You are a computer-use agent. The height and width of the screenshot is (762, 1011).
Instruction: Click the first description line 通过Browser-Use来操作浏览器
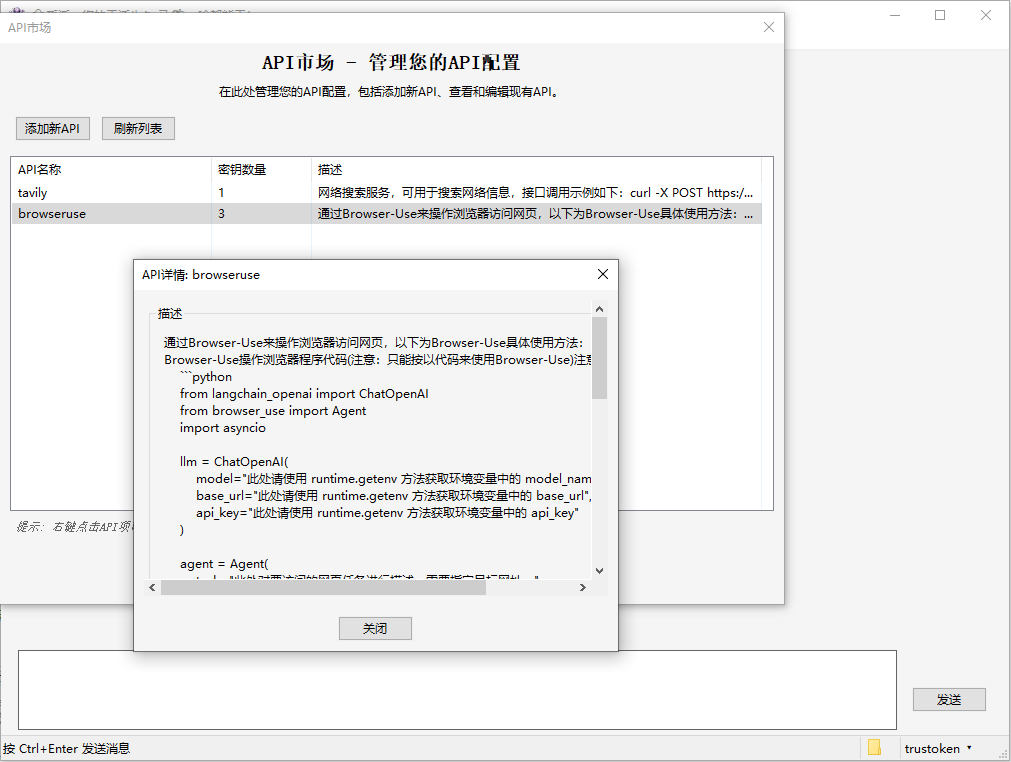(373, 342)
